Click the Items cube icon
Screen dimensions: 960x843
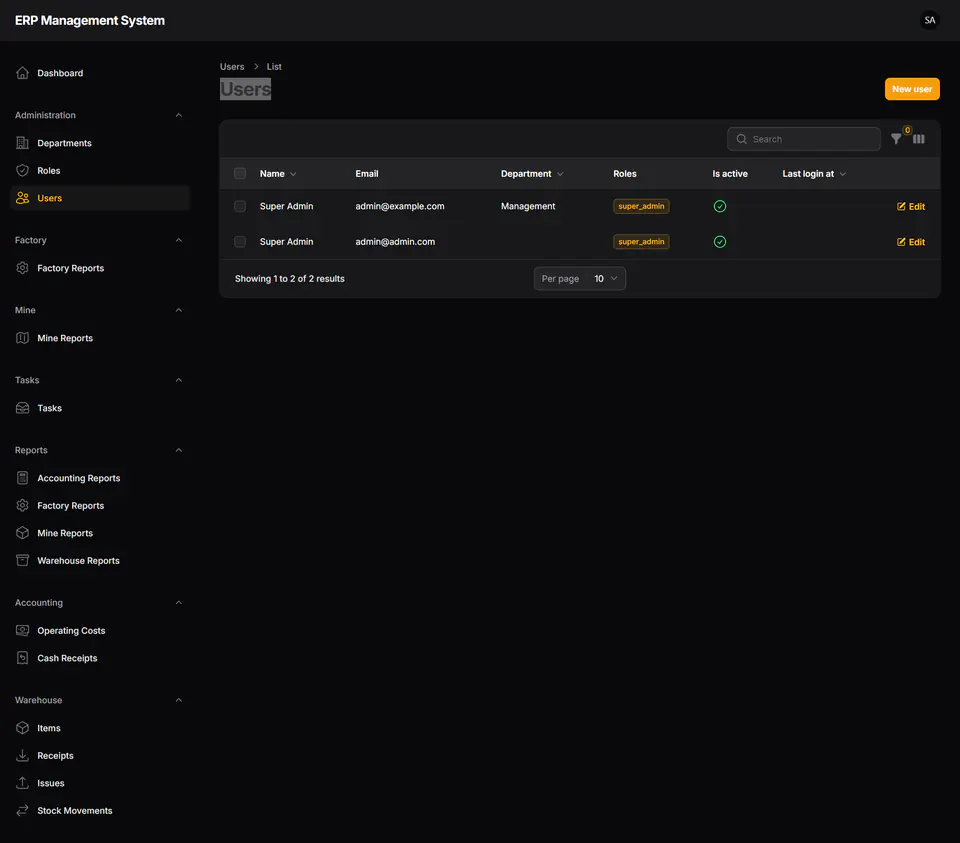pos(23,727)
